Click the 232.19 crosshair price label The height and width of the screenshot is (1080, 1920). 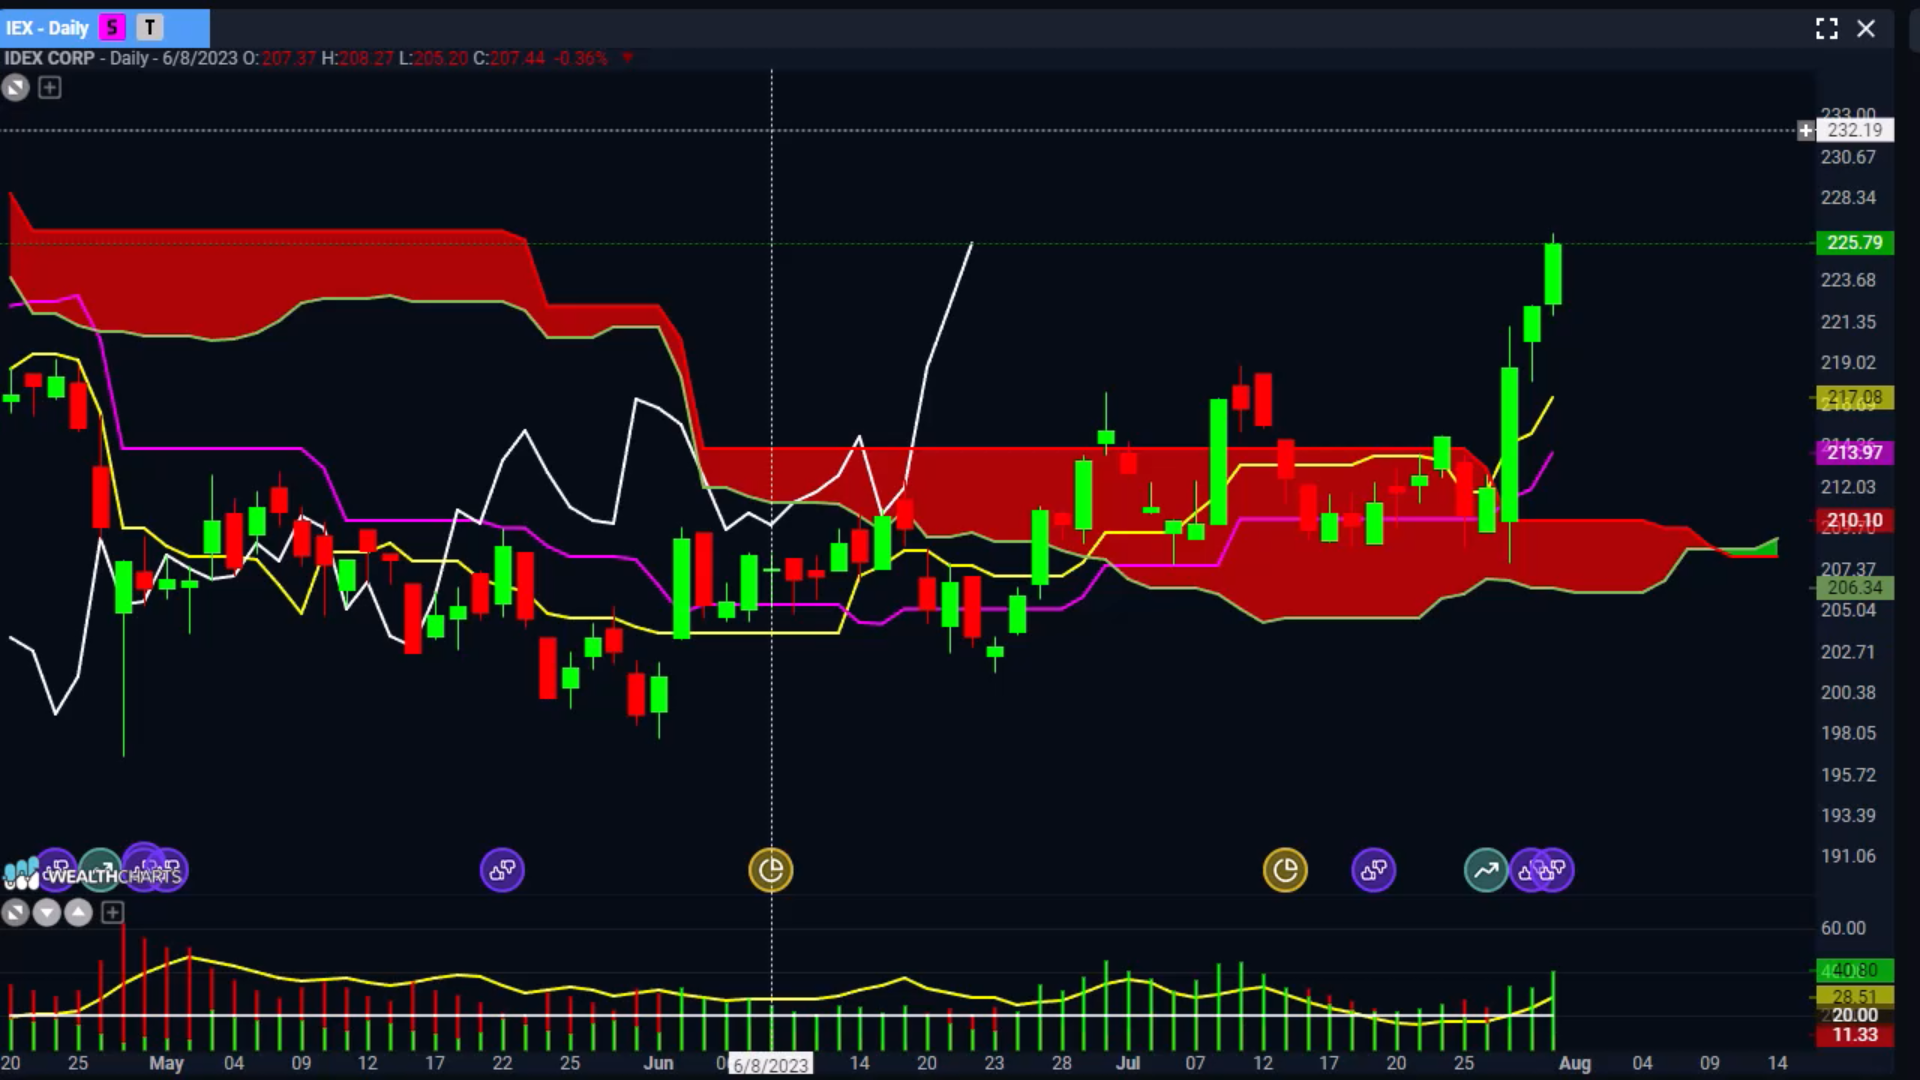1855,130
